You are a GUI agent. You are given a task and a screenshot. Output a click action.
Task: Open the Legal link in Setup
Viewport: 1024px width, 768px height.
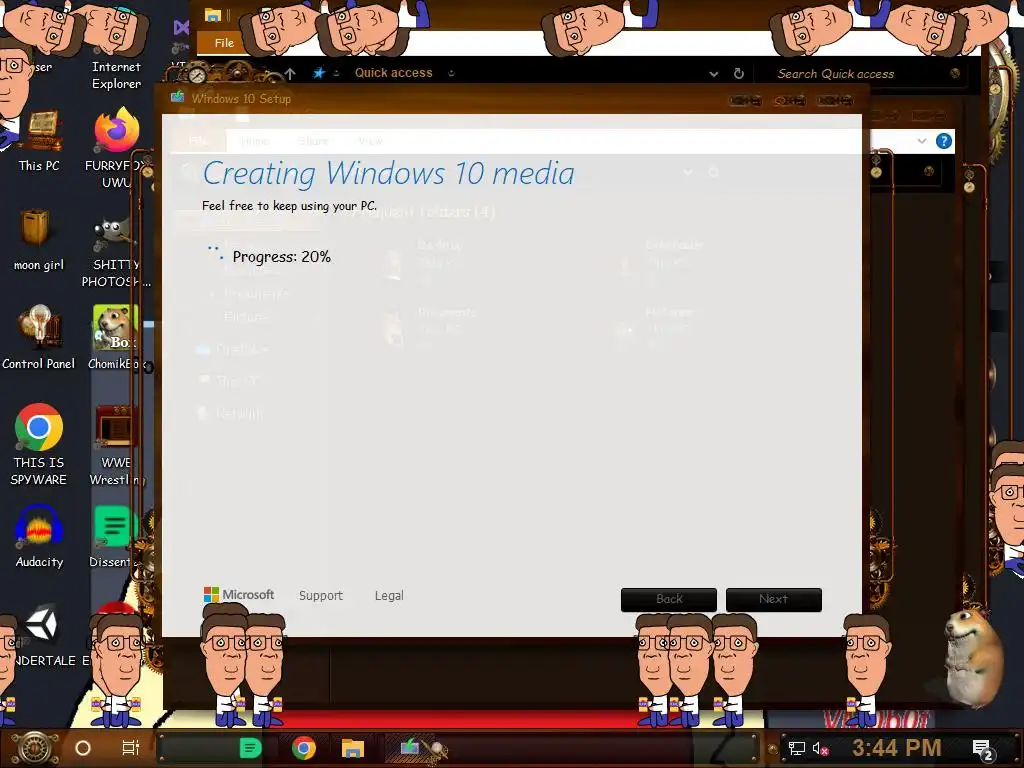389,596
